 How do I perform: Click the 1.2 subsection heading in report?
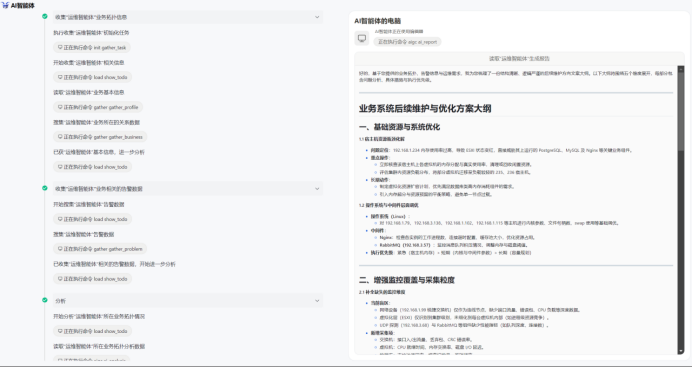[x=389, y=206]
